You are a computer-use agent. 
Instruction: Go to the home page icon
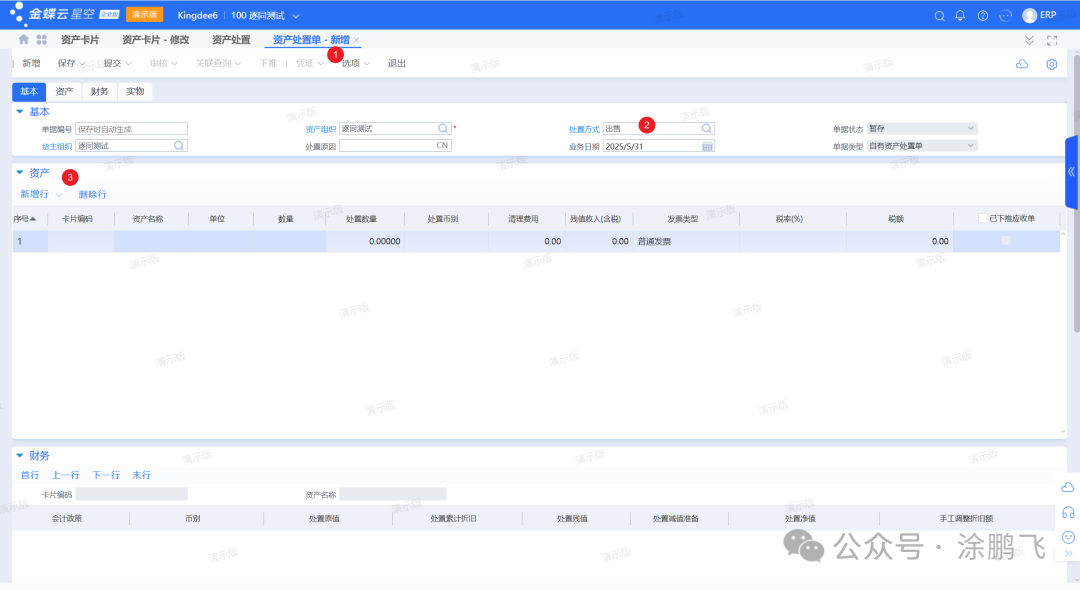point(24,40)
